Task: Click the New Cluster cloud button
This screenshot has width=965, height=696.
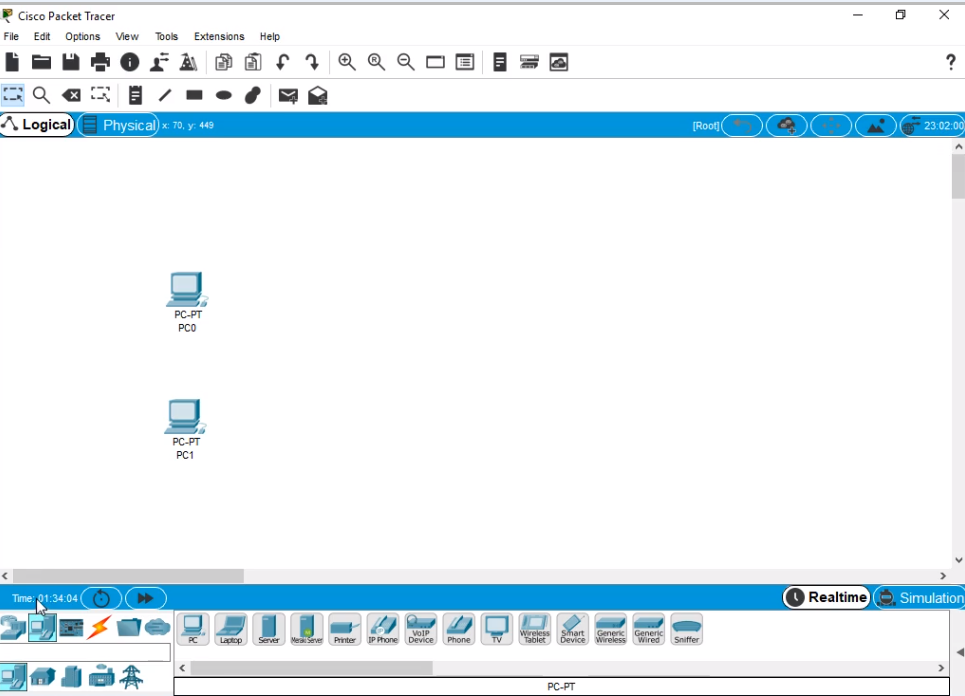Action: (x=787, y=126)
